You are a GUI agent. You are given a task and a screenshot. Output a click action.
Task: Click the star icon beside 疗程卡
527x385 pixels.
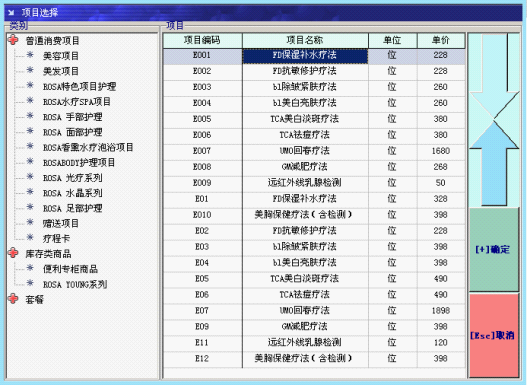click(30, 238)
